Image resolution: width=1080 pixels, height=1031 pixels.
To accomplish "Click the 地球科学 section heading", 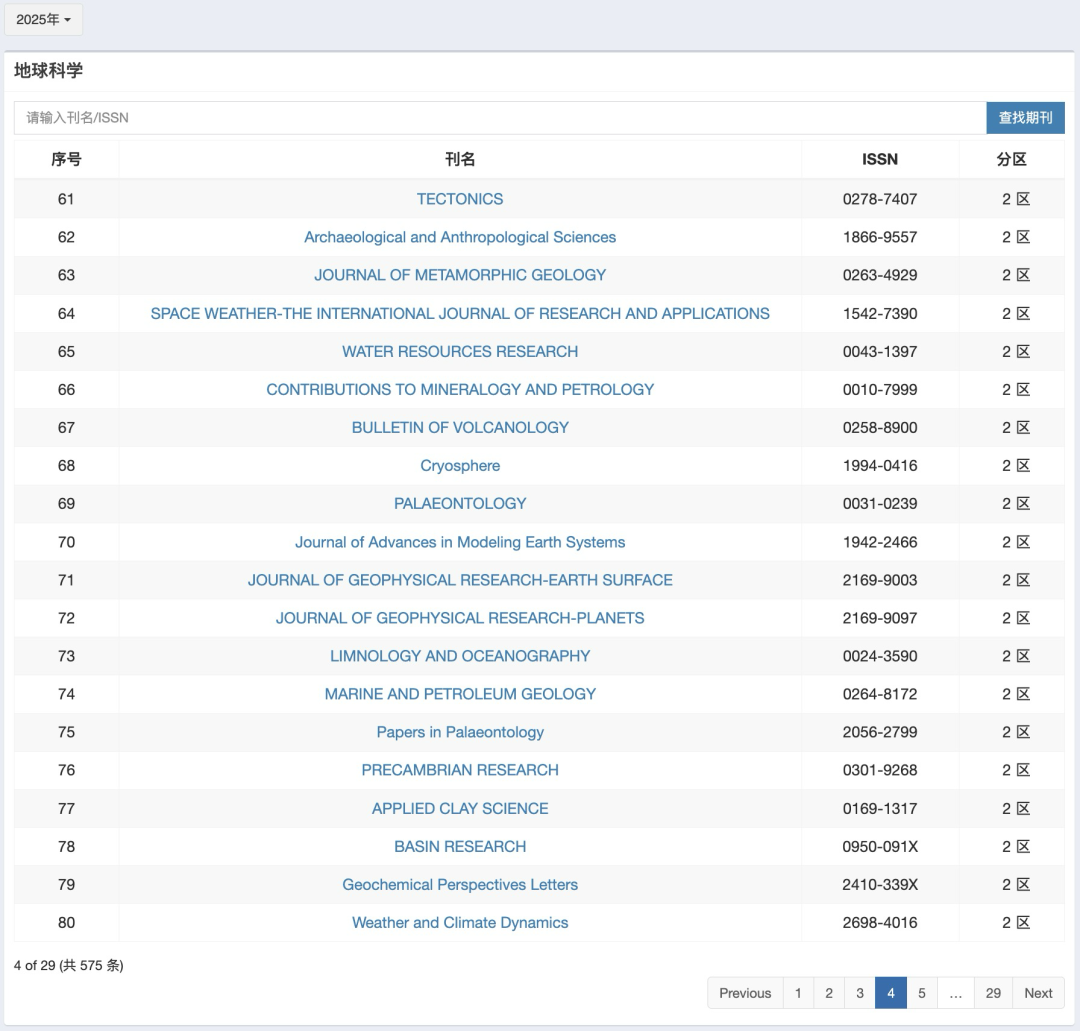I will coord(48,70).
